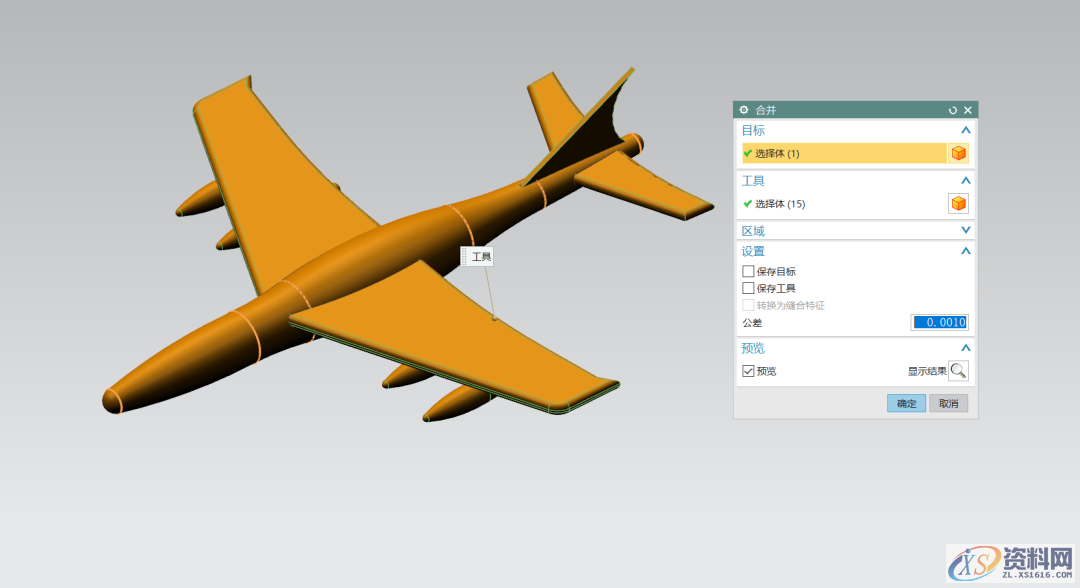Viewport: 1080px width, 588px height.
Task: Click the 公差 tolerance input field
Action: [x=939, y=322]
